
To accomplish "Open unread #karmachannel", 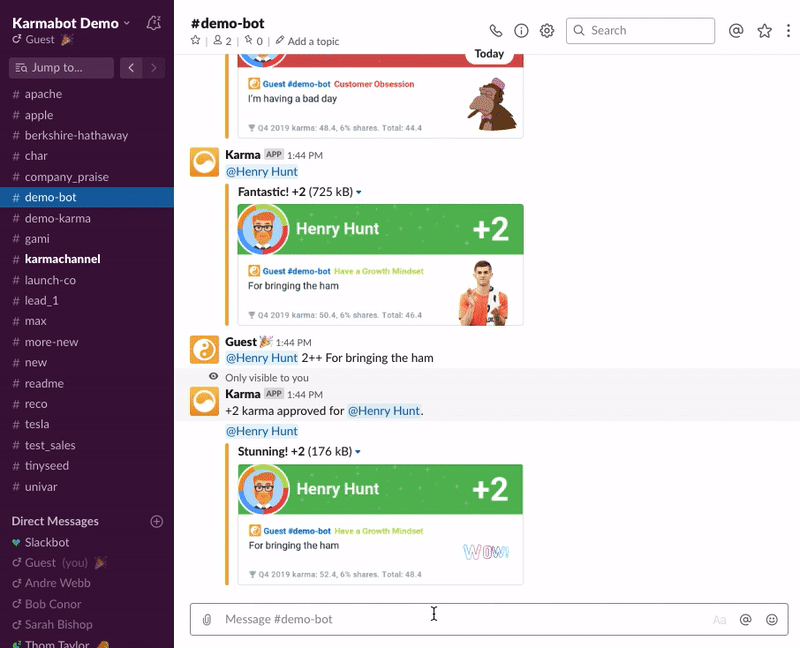I will pos(87,259).
